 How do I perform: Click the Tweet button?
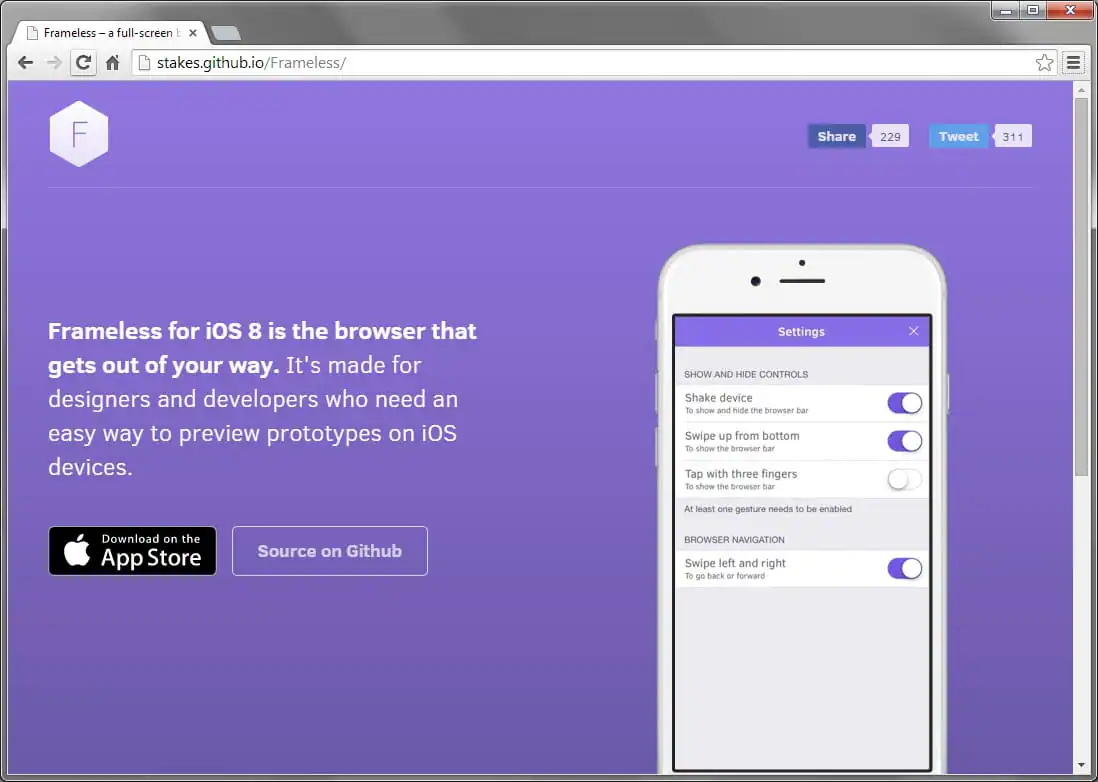959,137
